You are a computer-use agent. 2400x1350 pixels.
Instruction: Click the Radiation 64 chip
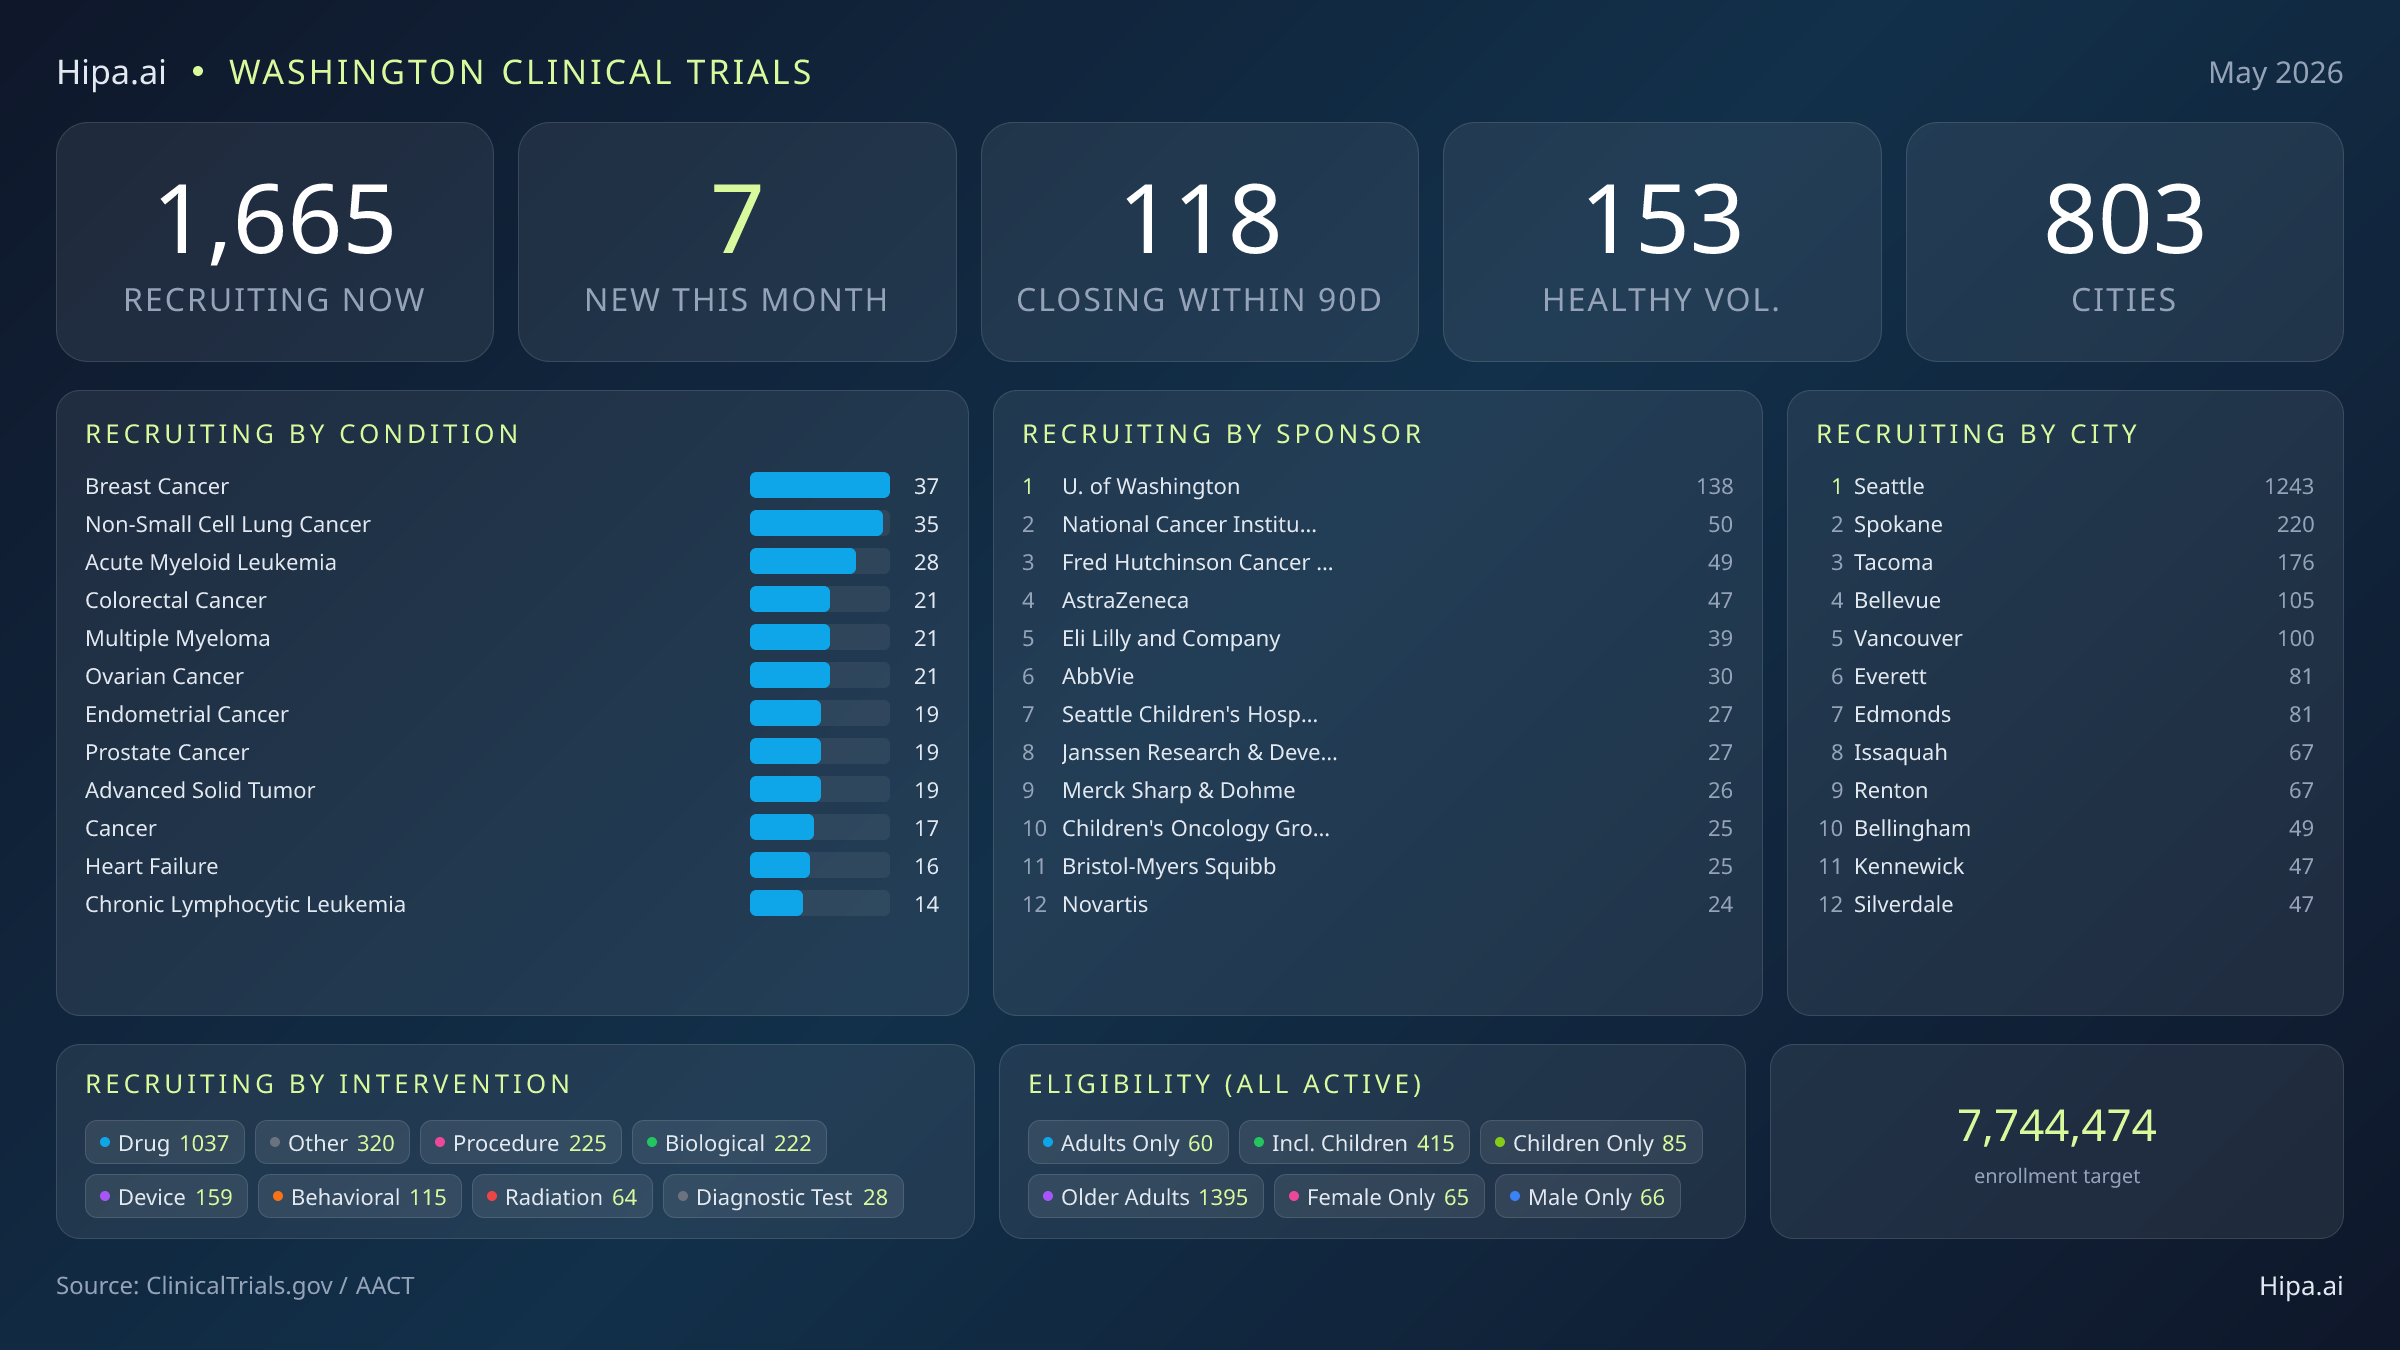(x=562, y=1196)
